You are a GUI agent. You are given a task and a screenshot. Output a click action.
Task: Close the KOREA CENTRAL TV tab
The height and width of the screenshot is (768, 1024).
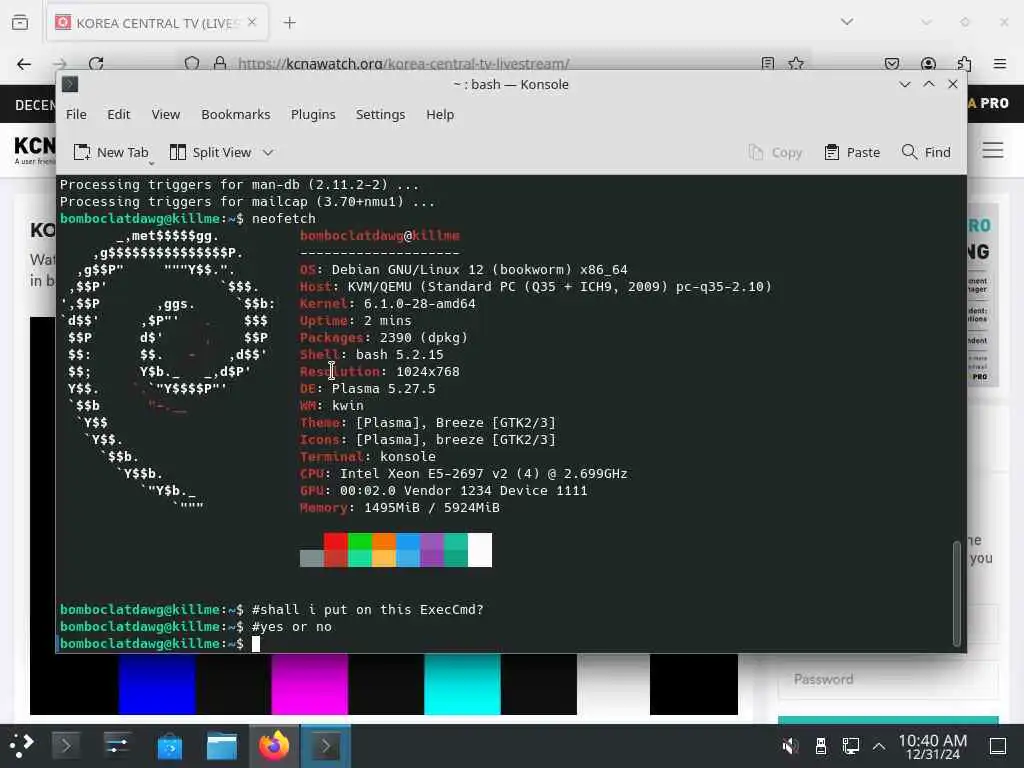252,23
